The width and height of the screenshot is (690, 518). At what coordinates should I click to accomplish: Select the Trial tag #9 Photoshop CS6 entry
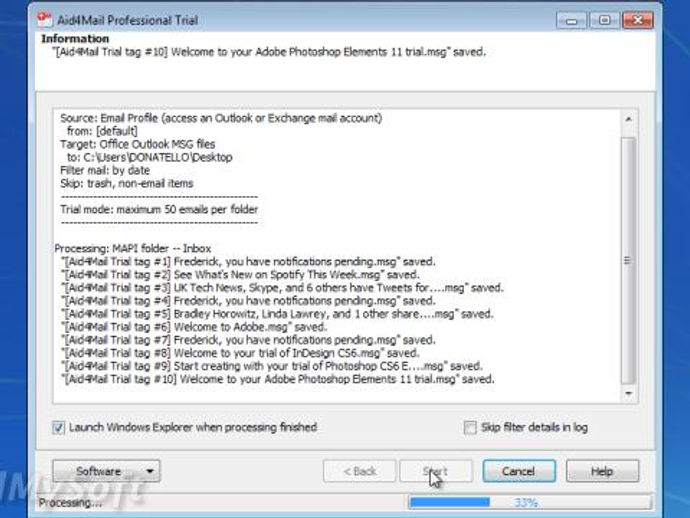click(272, 366)
